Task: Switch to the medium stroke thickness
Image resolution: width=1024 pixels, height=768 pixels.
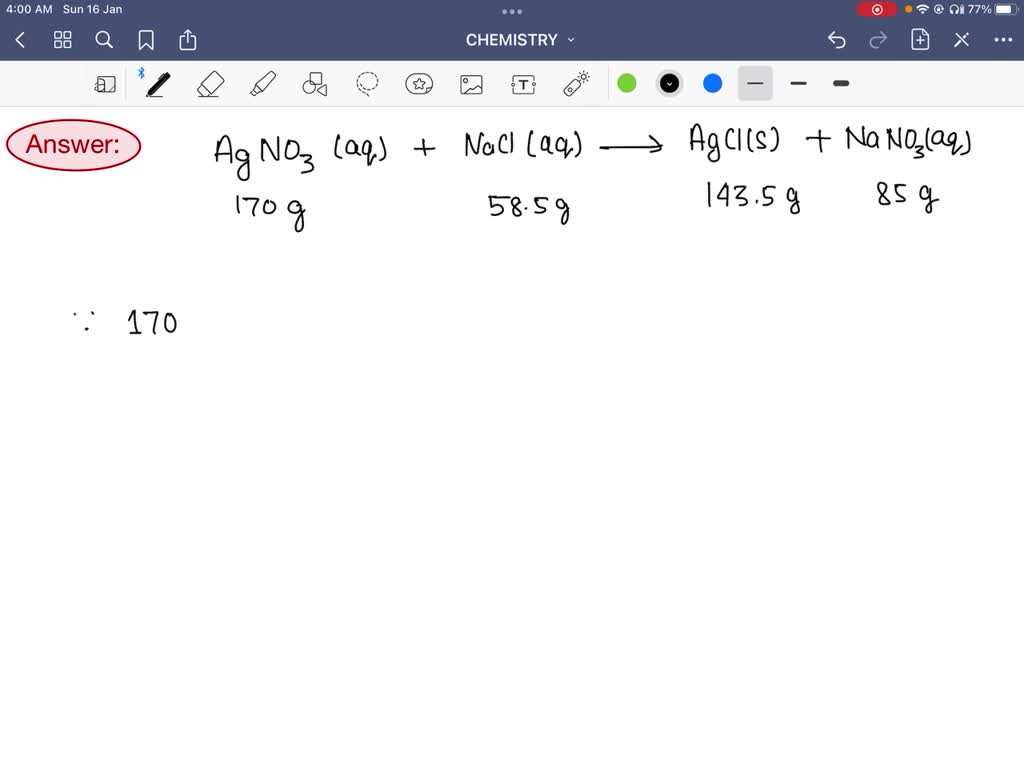Action: click(x=798, y=84)
